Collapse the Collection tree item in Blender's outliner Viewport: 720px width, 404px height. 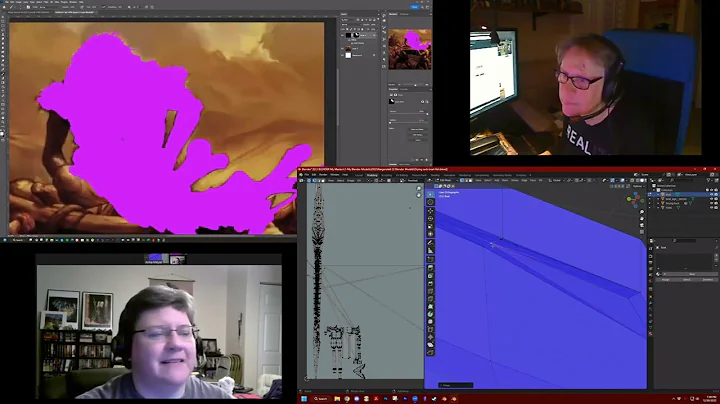point(654,190)
